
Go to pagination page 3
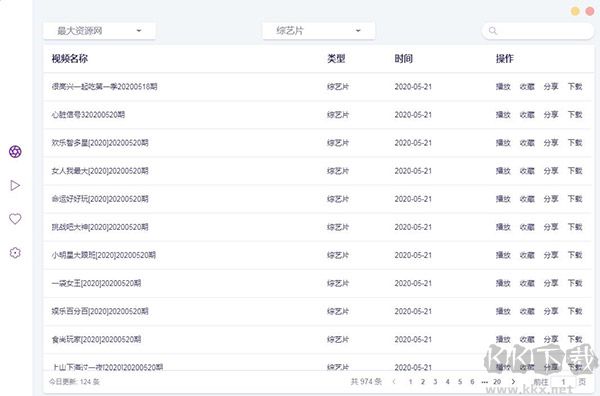click(x=435, y=382)
